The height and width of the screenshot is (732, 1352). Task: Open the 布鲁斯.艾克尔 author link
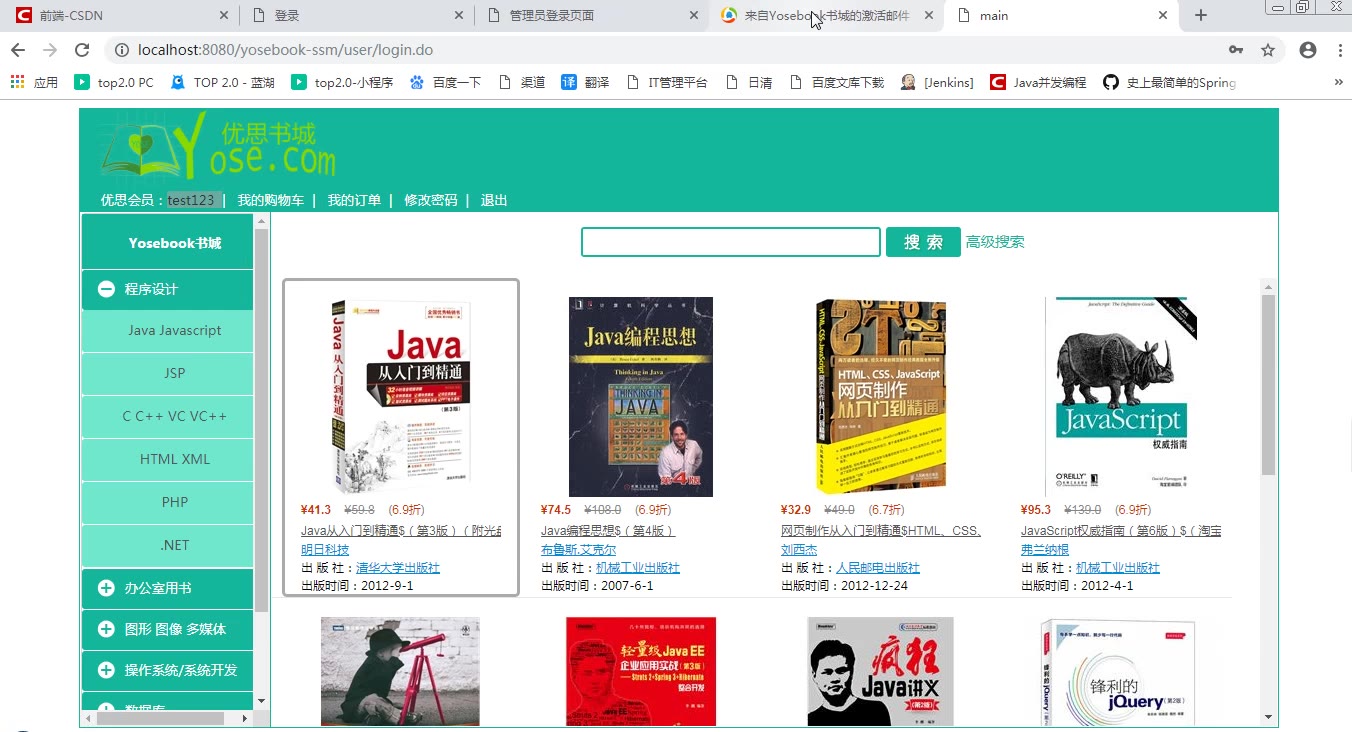click(578, 550)
